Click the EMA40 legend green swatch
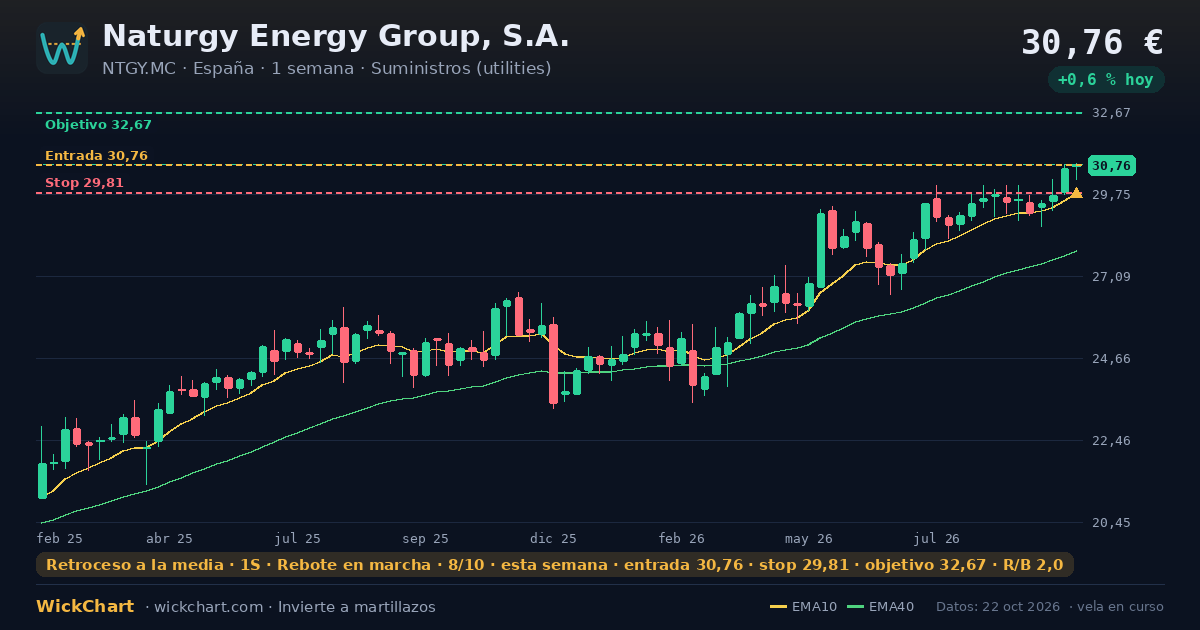1200x630 pixels. click(x=855, y=607)
